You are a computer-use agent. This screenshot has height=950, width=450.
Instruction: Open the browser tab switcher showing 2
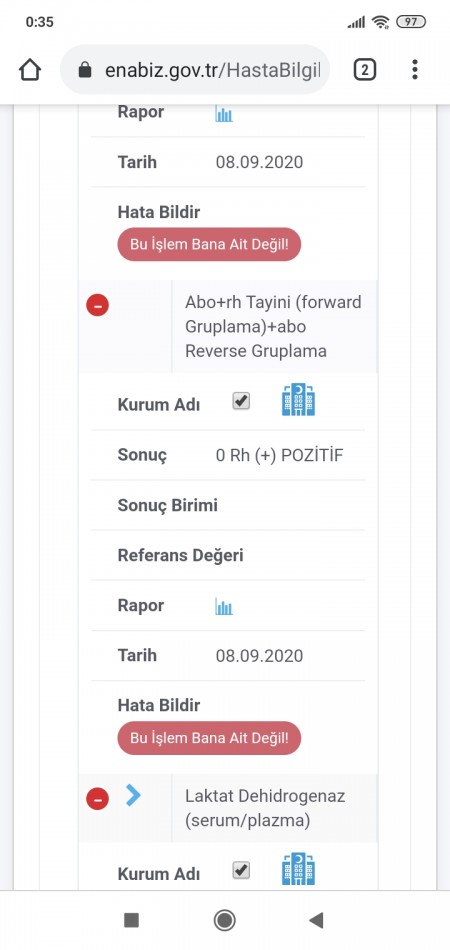[364, 70]
